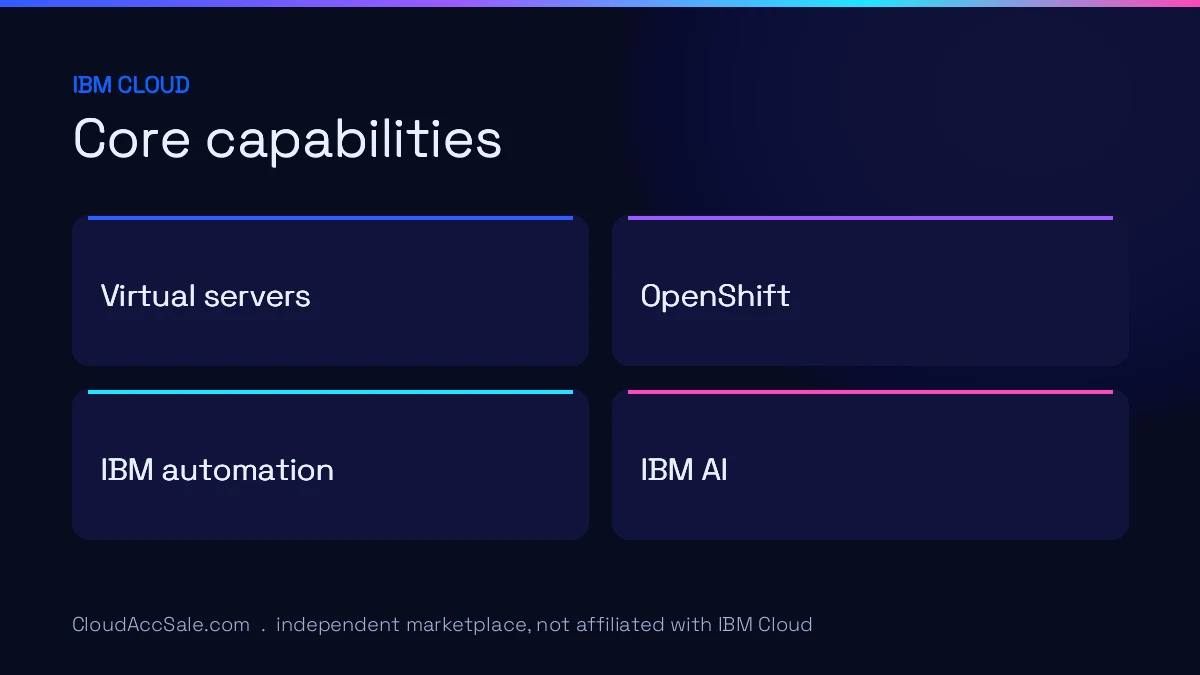Click the IBM AI card
The image size is (1200, 675).
pos(870,465)
